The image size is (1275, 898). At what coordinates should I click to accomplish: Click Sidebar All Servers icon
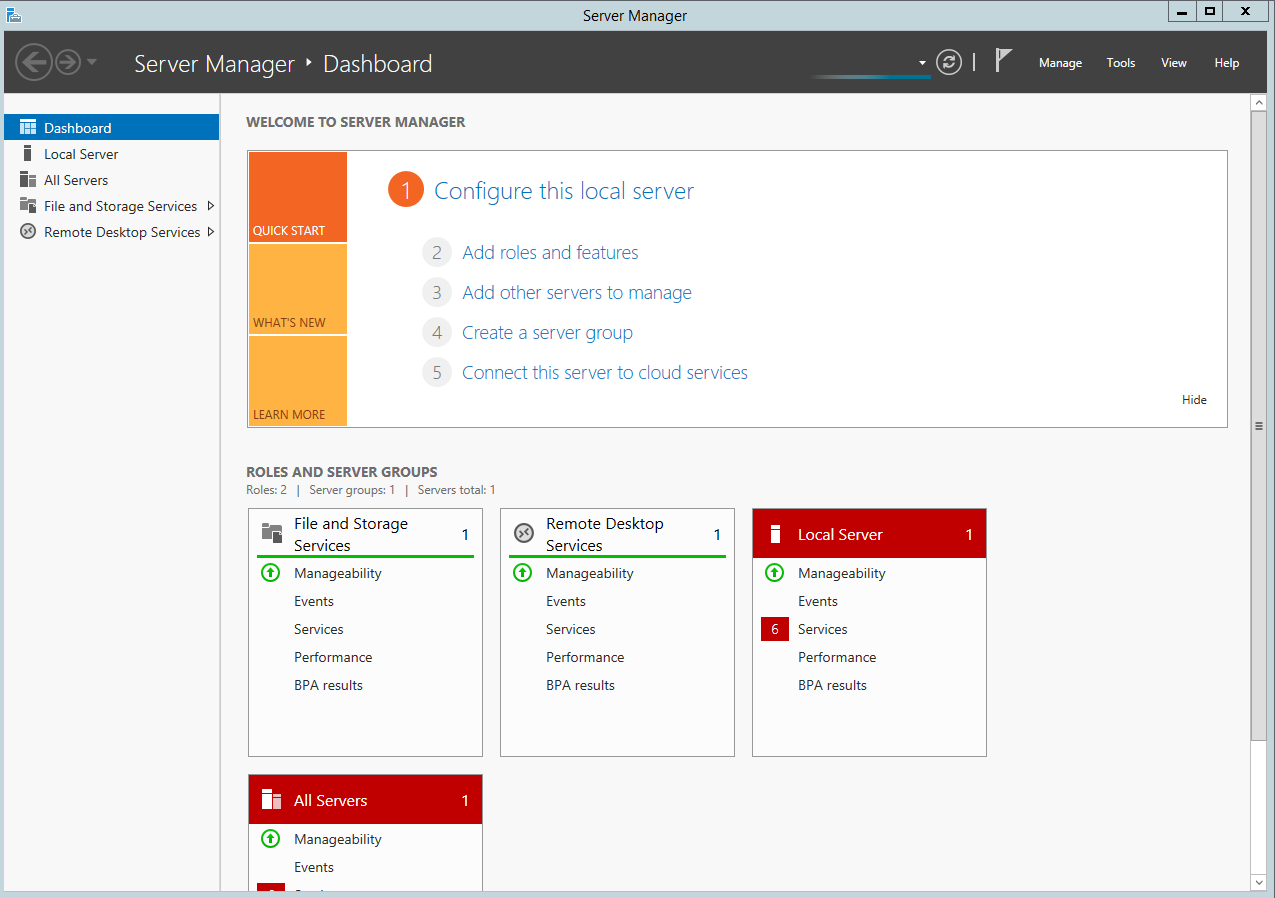tap(28, 180)
